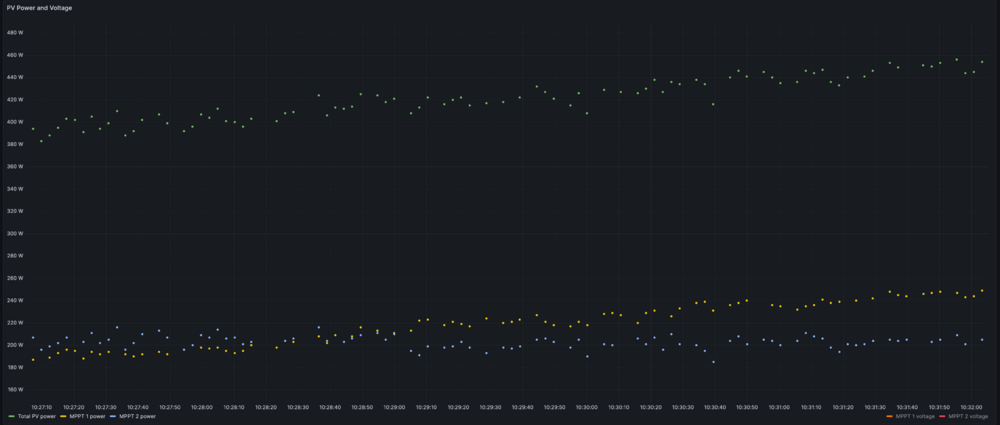Image resolution: width=1000 pixels, height=425 pixels.
Task: Click the 300 W y-axis label
Action: 14,233
